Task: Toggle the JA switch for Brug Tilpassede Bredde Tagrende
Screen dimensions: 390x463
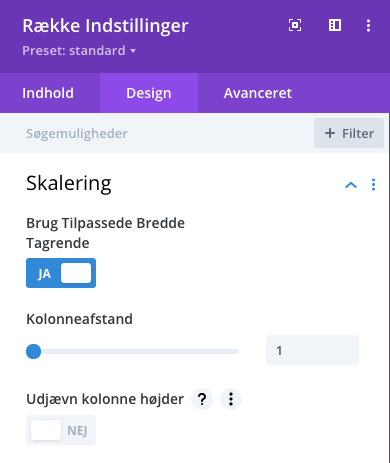Action: tap(61, 273)
